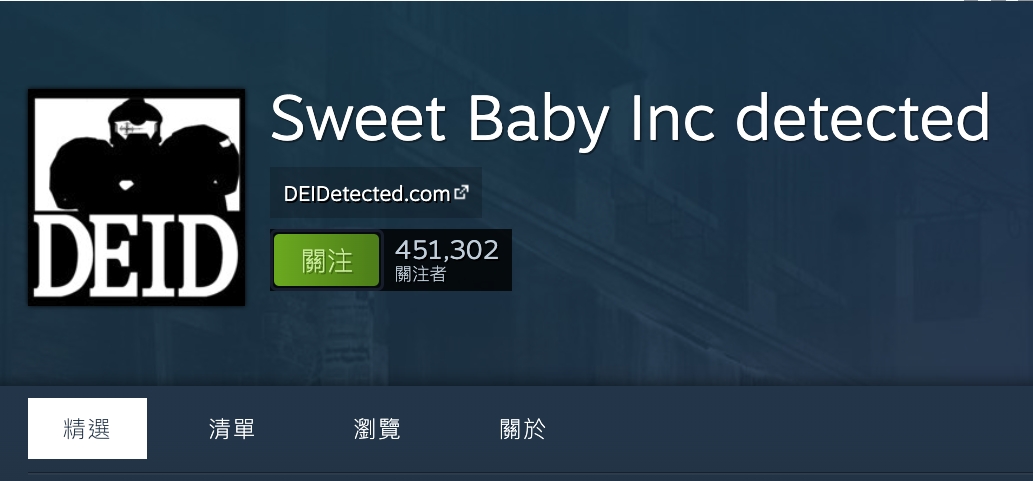Click the Sweet Baby Inc detected title
This screenshot has height=481, width=1033.
[630, 119]
